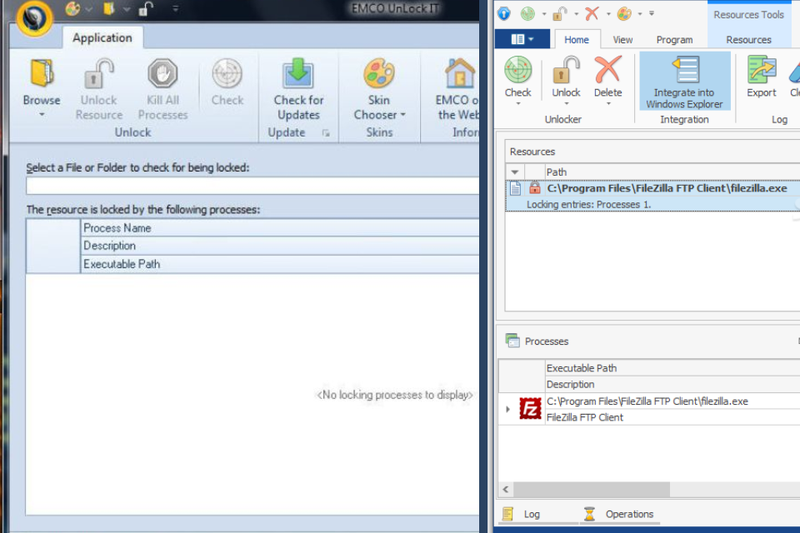
Task: Expand the Skin Chooser dropdown arrow
Action: coord(403,115)
